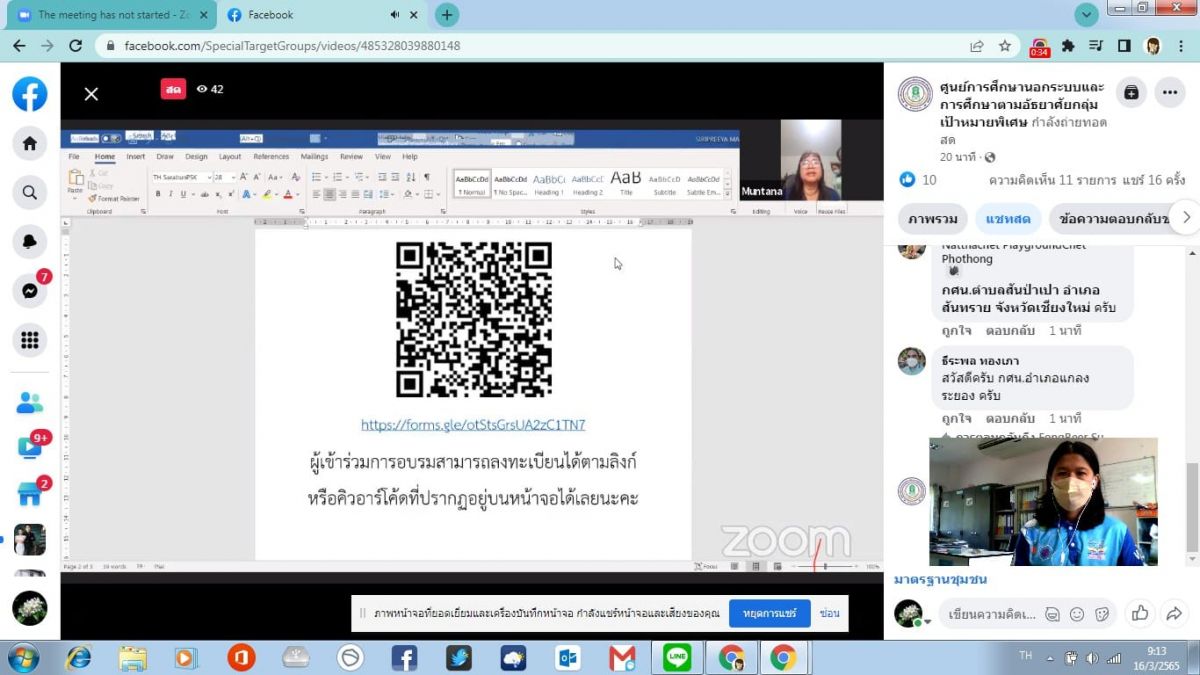Open Messenger from the left sidebar
Image resolution: width=1200 pixels, height=675 pixels.
(30, 291)
